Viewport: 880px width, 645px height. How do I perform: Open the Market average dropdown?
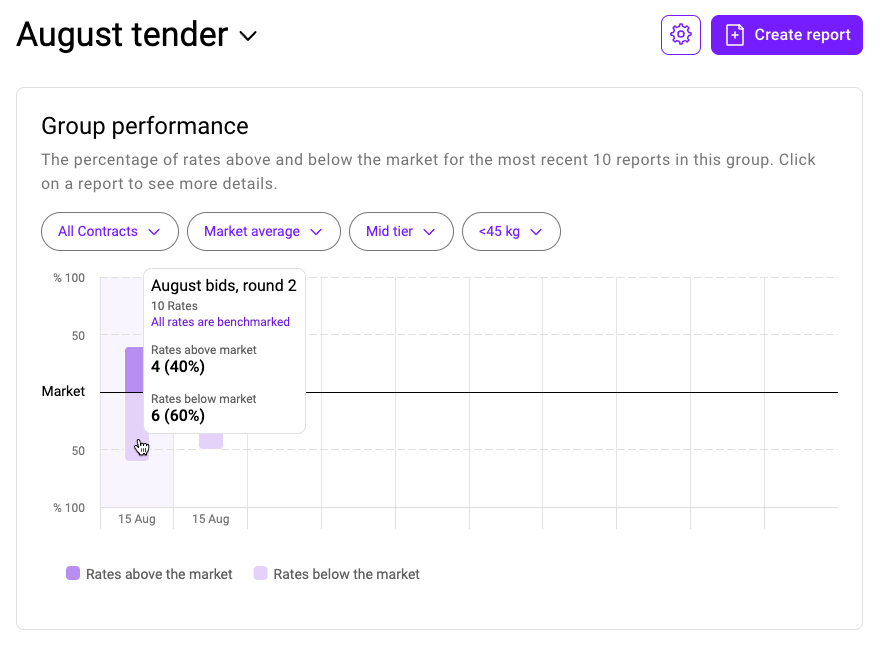[x=264, y=231]
